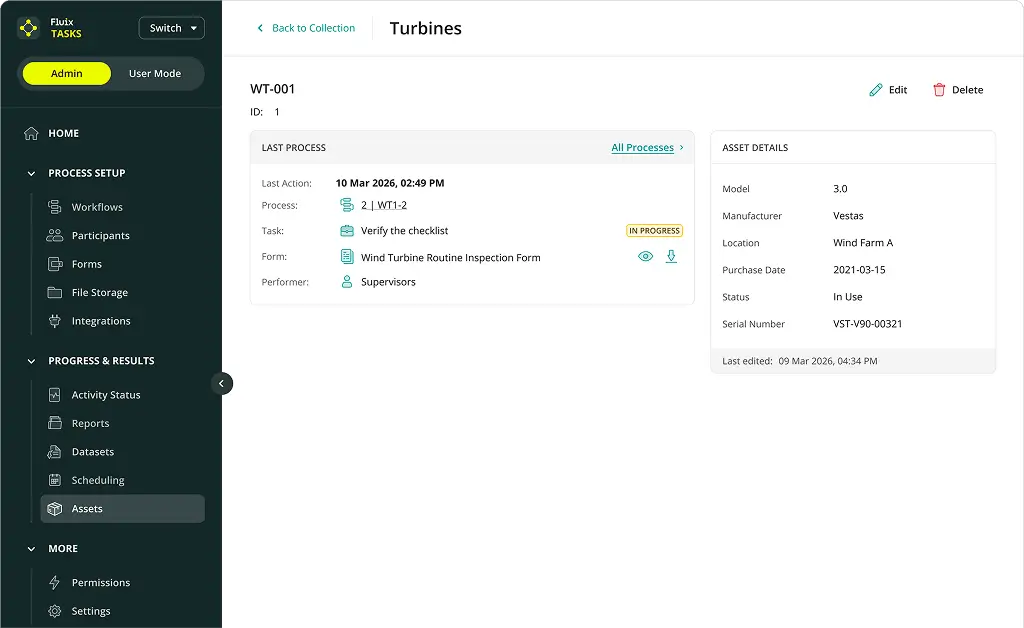Click the File Storage folder icon
The width and height of the screenshot is (1024, 628).
[x=55, y=293]
